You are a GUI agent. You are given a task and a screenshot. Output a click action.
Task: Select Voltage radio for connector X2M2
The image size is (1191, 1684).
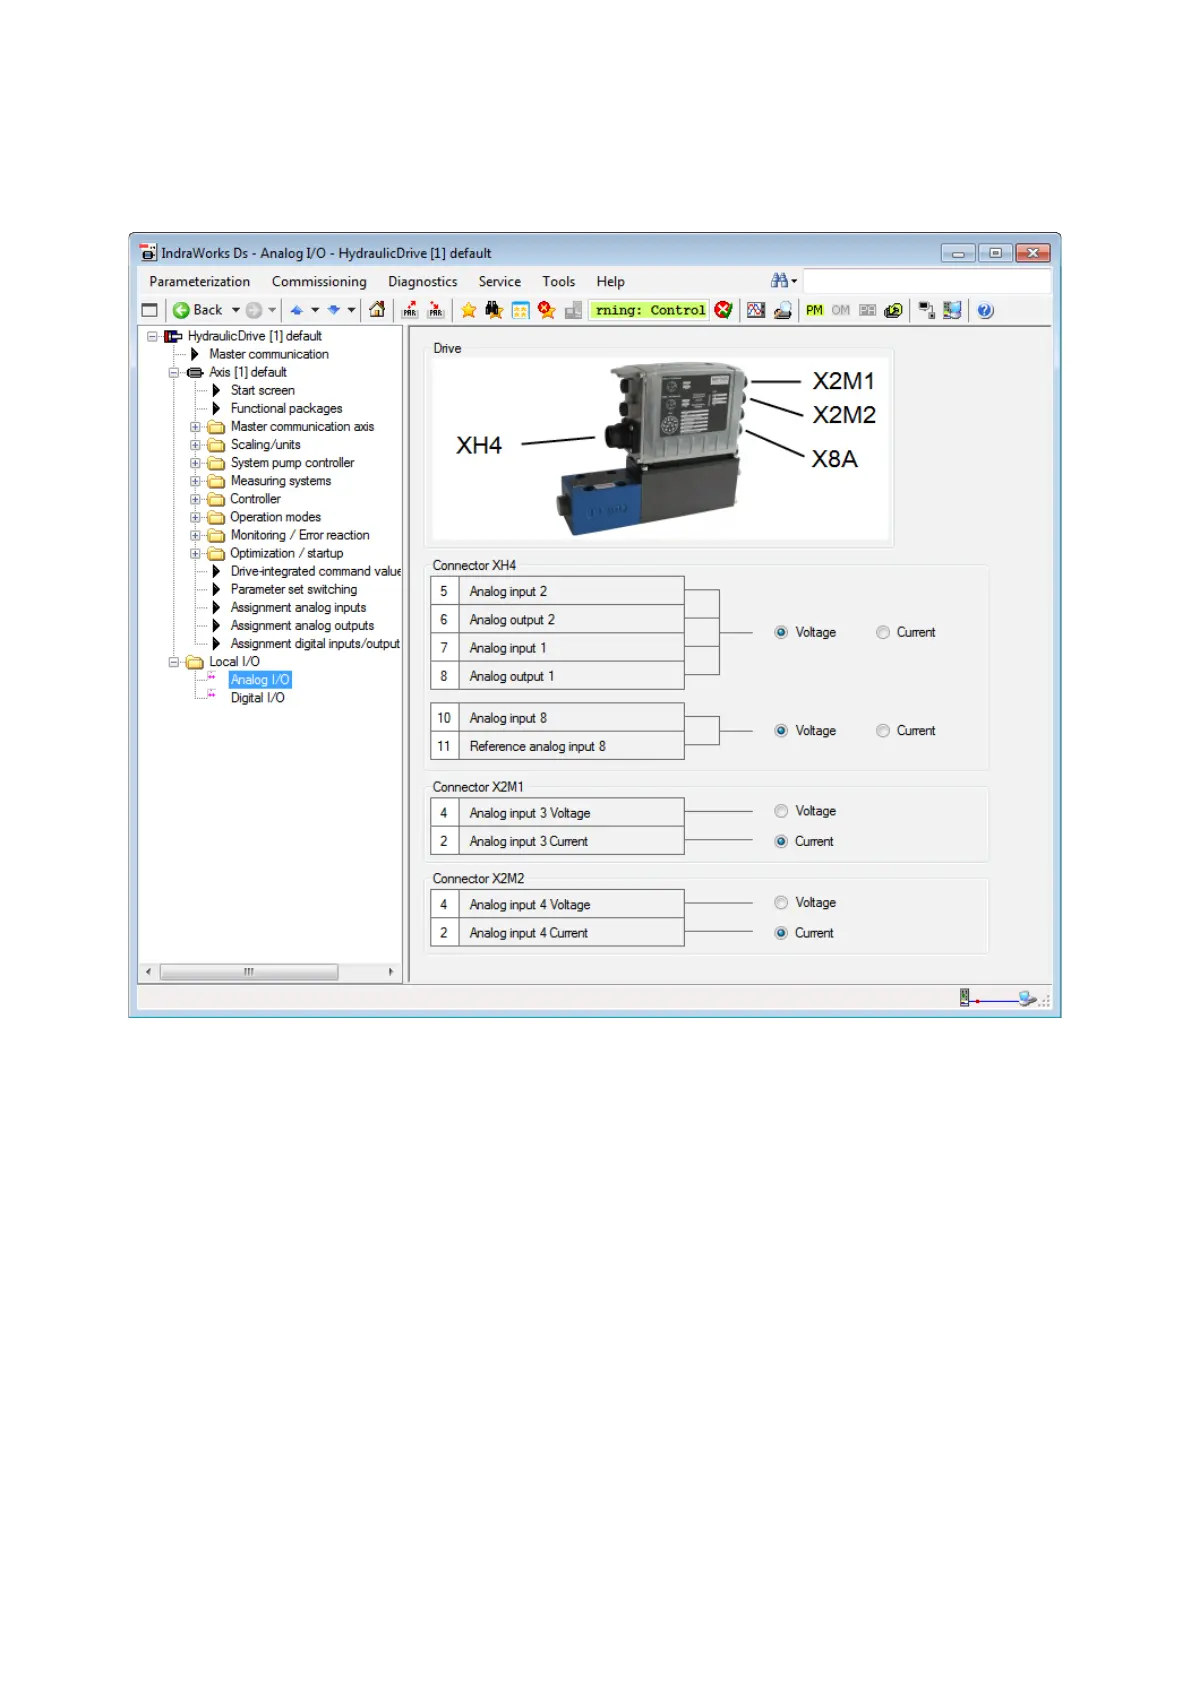[781, 903]
